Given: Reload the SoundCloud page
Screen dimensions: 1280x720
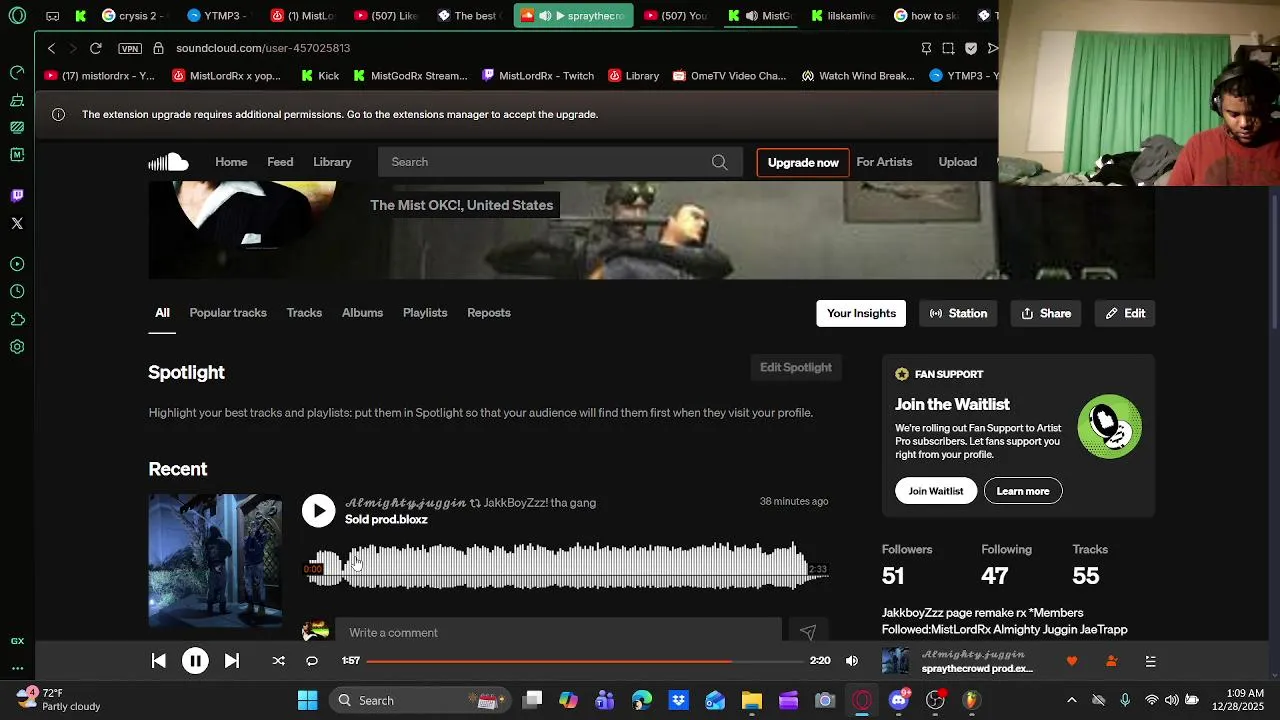Looking at the screenshot, I should pos(96,48).
